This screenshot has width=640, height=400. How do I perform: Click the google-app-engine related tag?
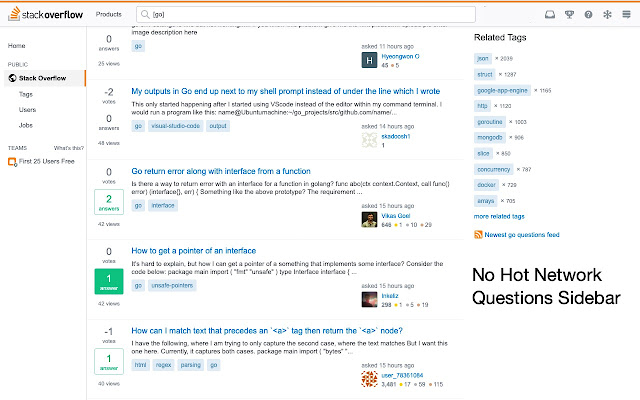pyautogui.click(x=502, y=90)
